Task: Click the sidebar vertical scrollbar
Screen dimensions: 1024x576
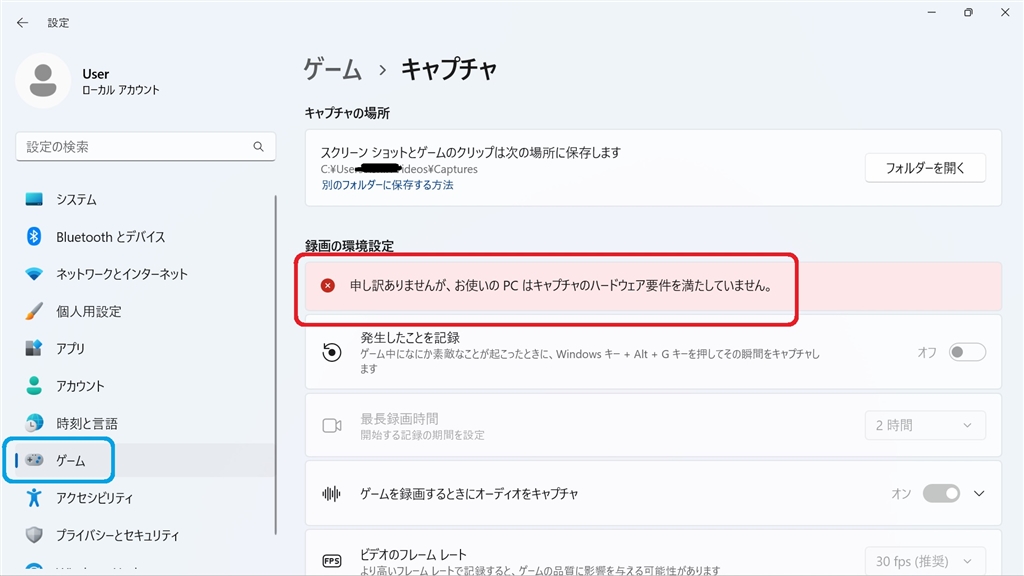Action: point(276,364)
